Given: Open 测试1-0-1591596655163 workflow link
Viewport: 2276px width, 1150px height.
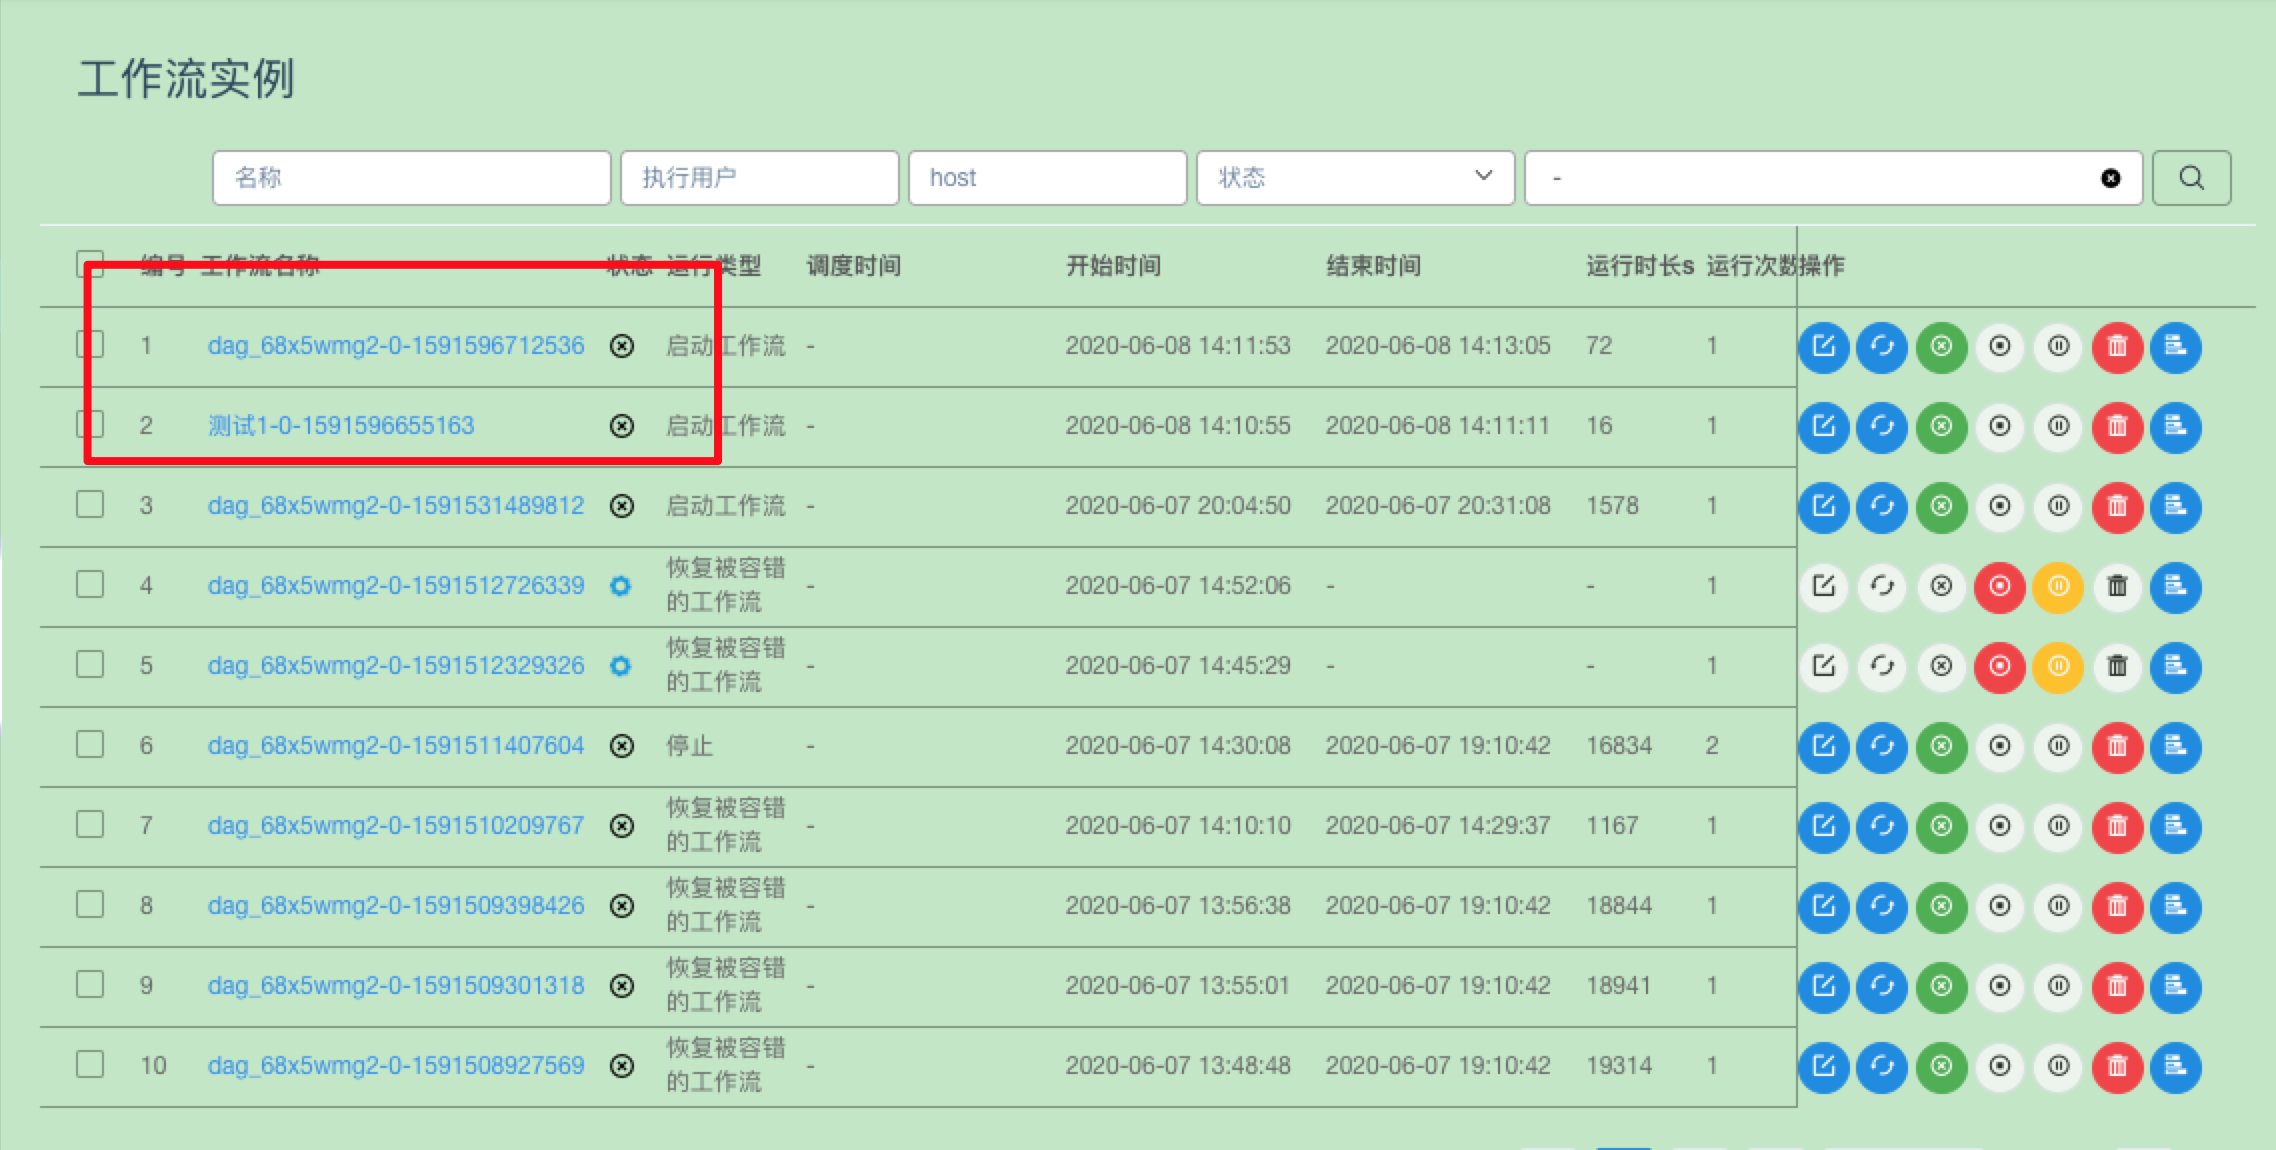Looking at the screenshot, I should (x=340, y=426).
